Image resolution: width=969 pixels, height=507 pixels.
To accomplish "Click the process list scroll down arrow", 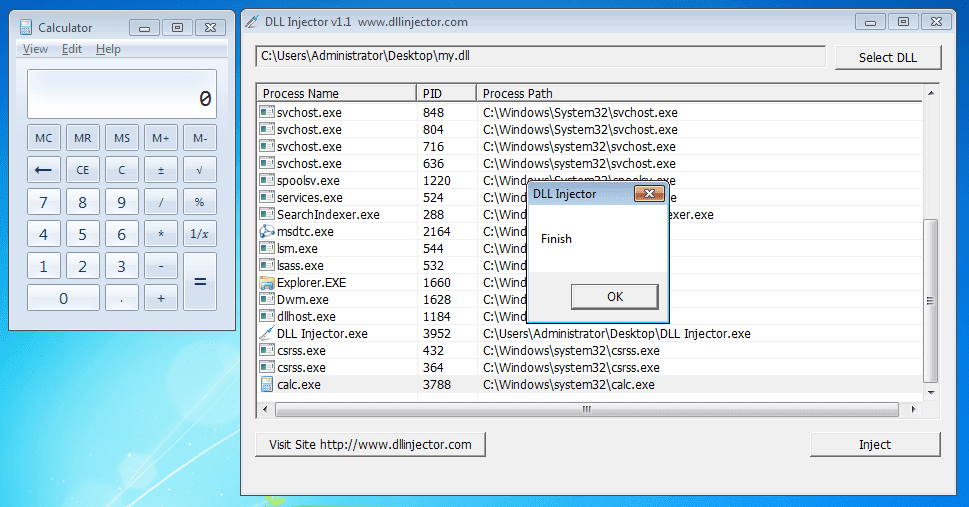I will (931, 393).
